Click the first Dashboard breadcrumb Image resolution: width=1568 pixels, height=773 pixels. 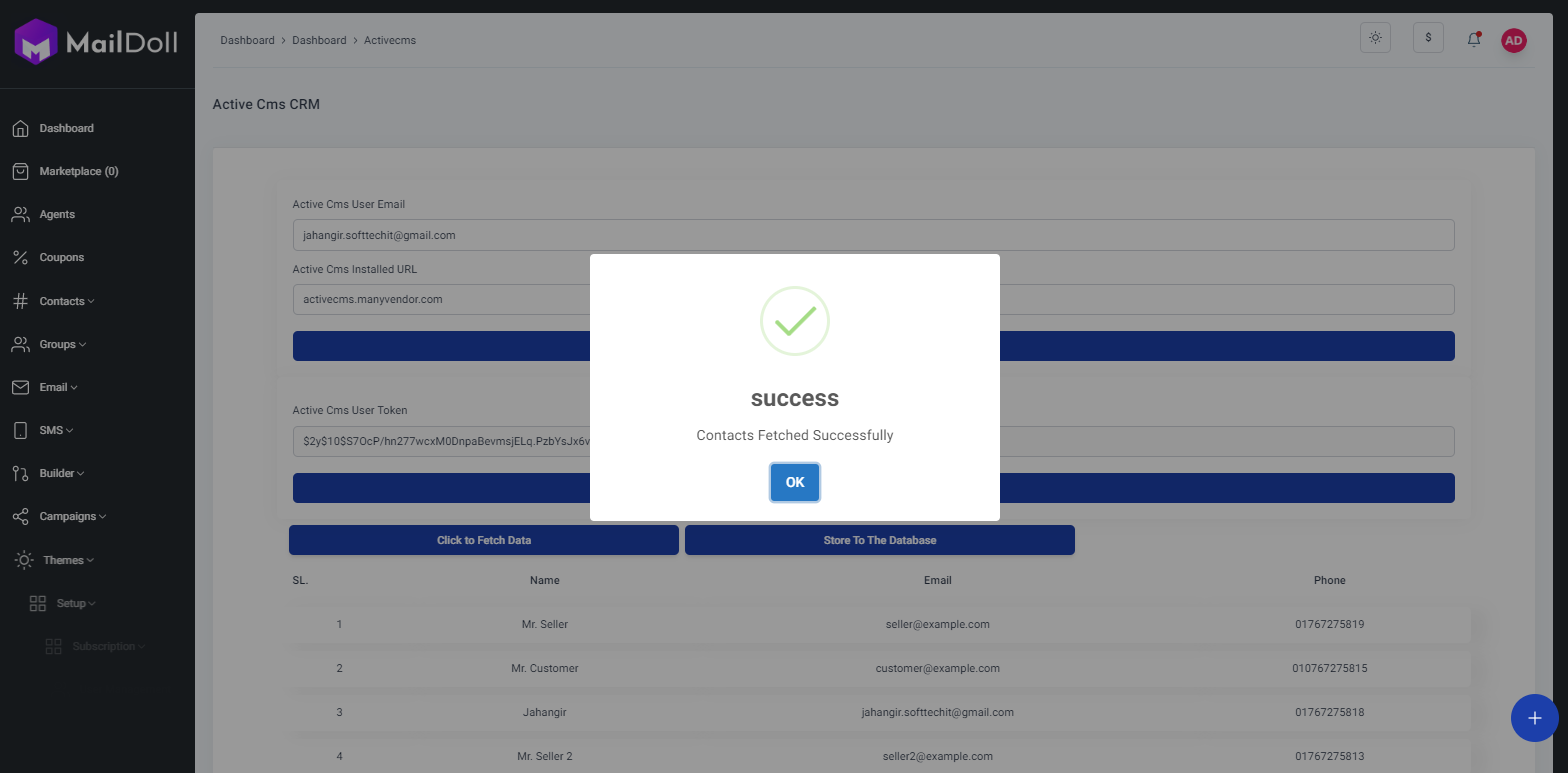coord(247,40)
